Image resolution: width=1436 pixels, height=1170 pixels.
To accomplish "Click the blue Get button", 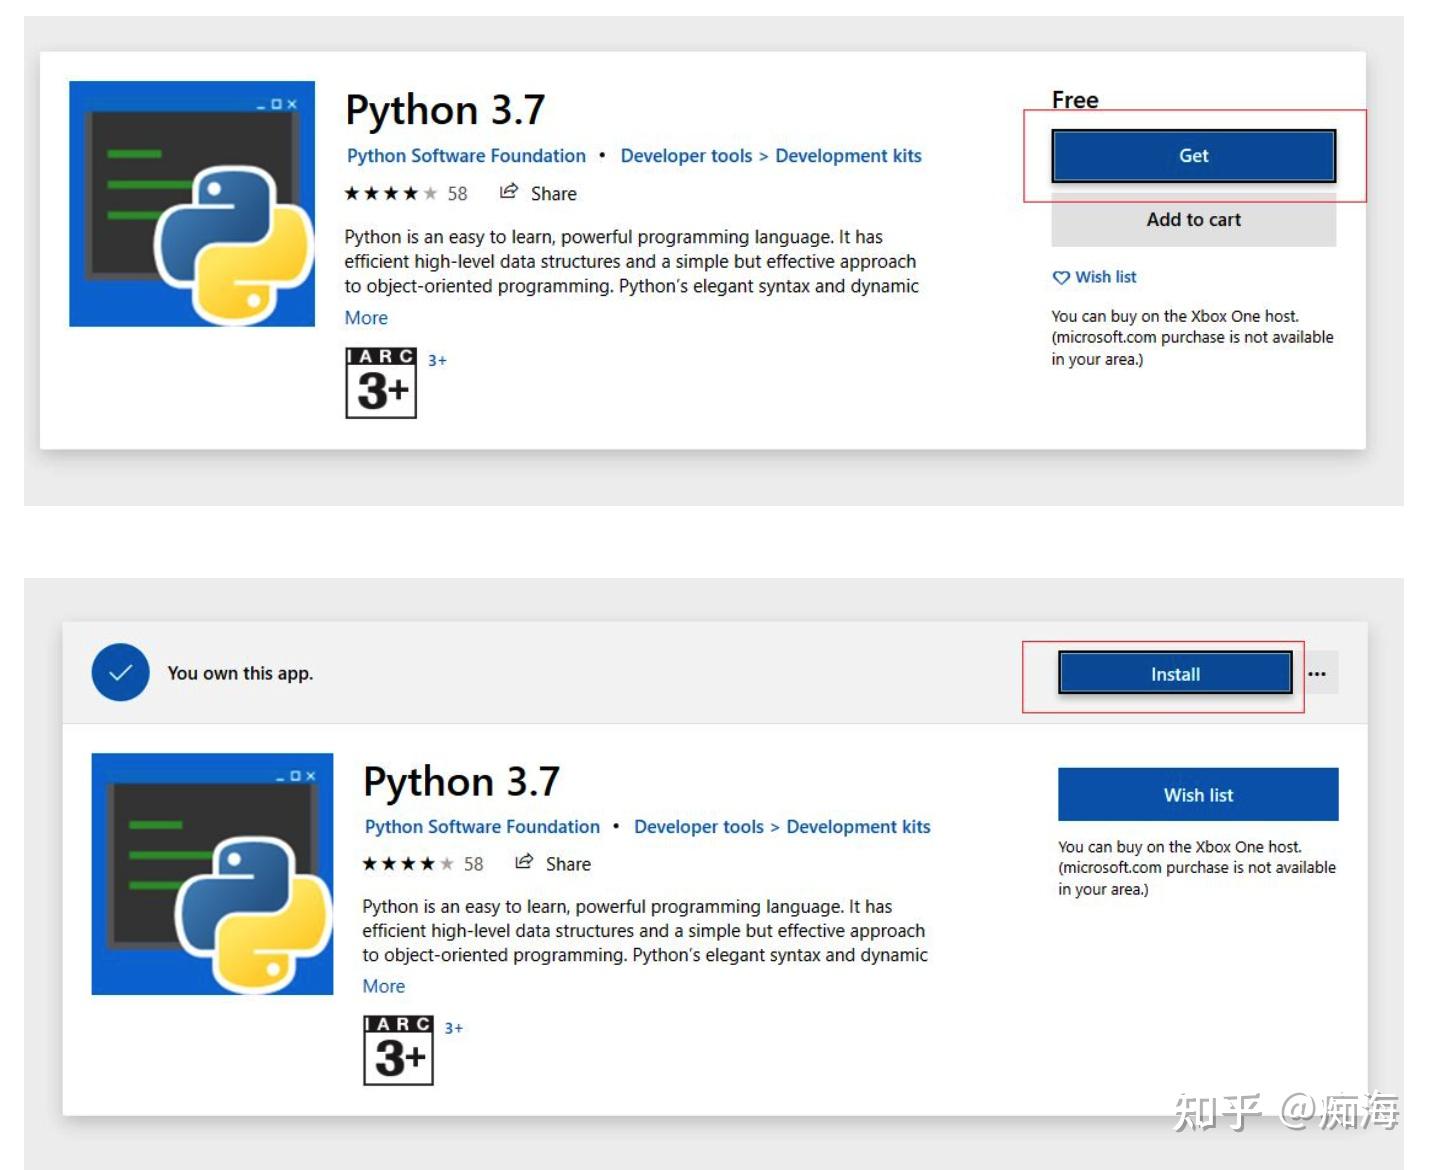I will click(1193, 156).
